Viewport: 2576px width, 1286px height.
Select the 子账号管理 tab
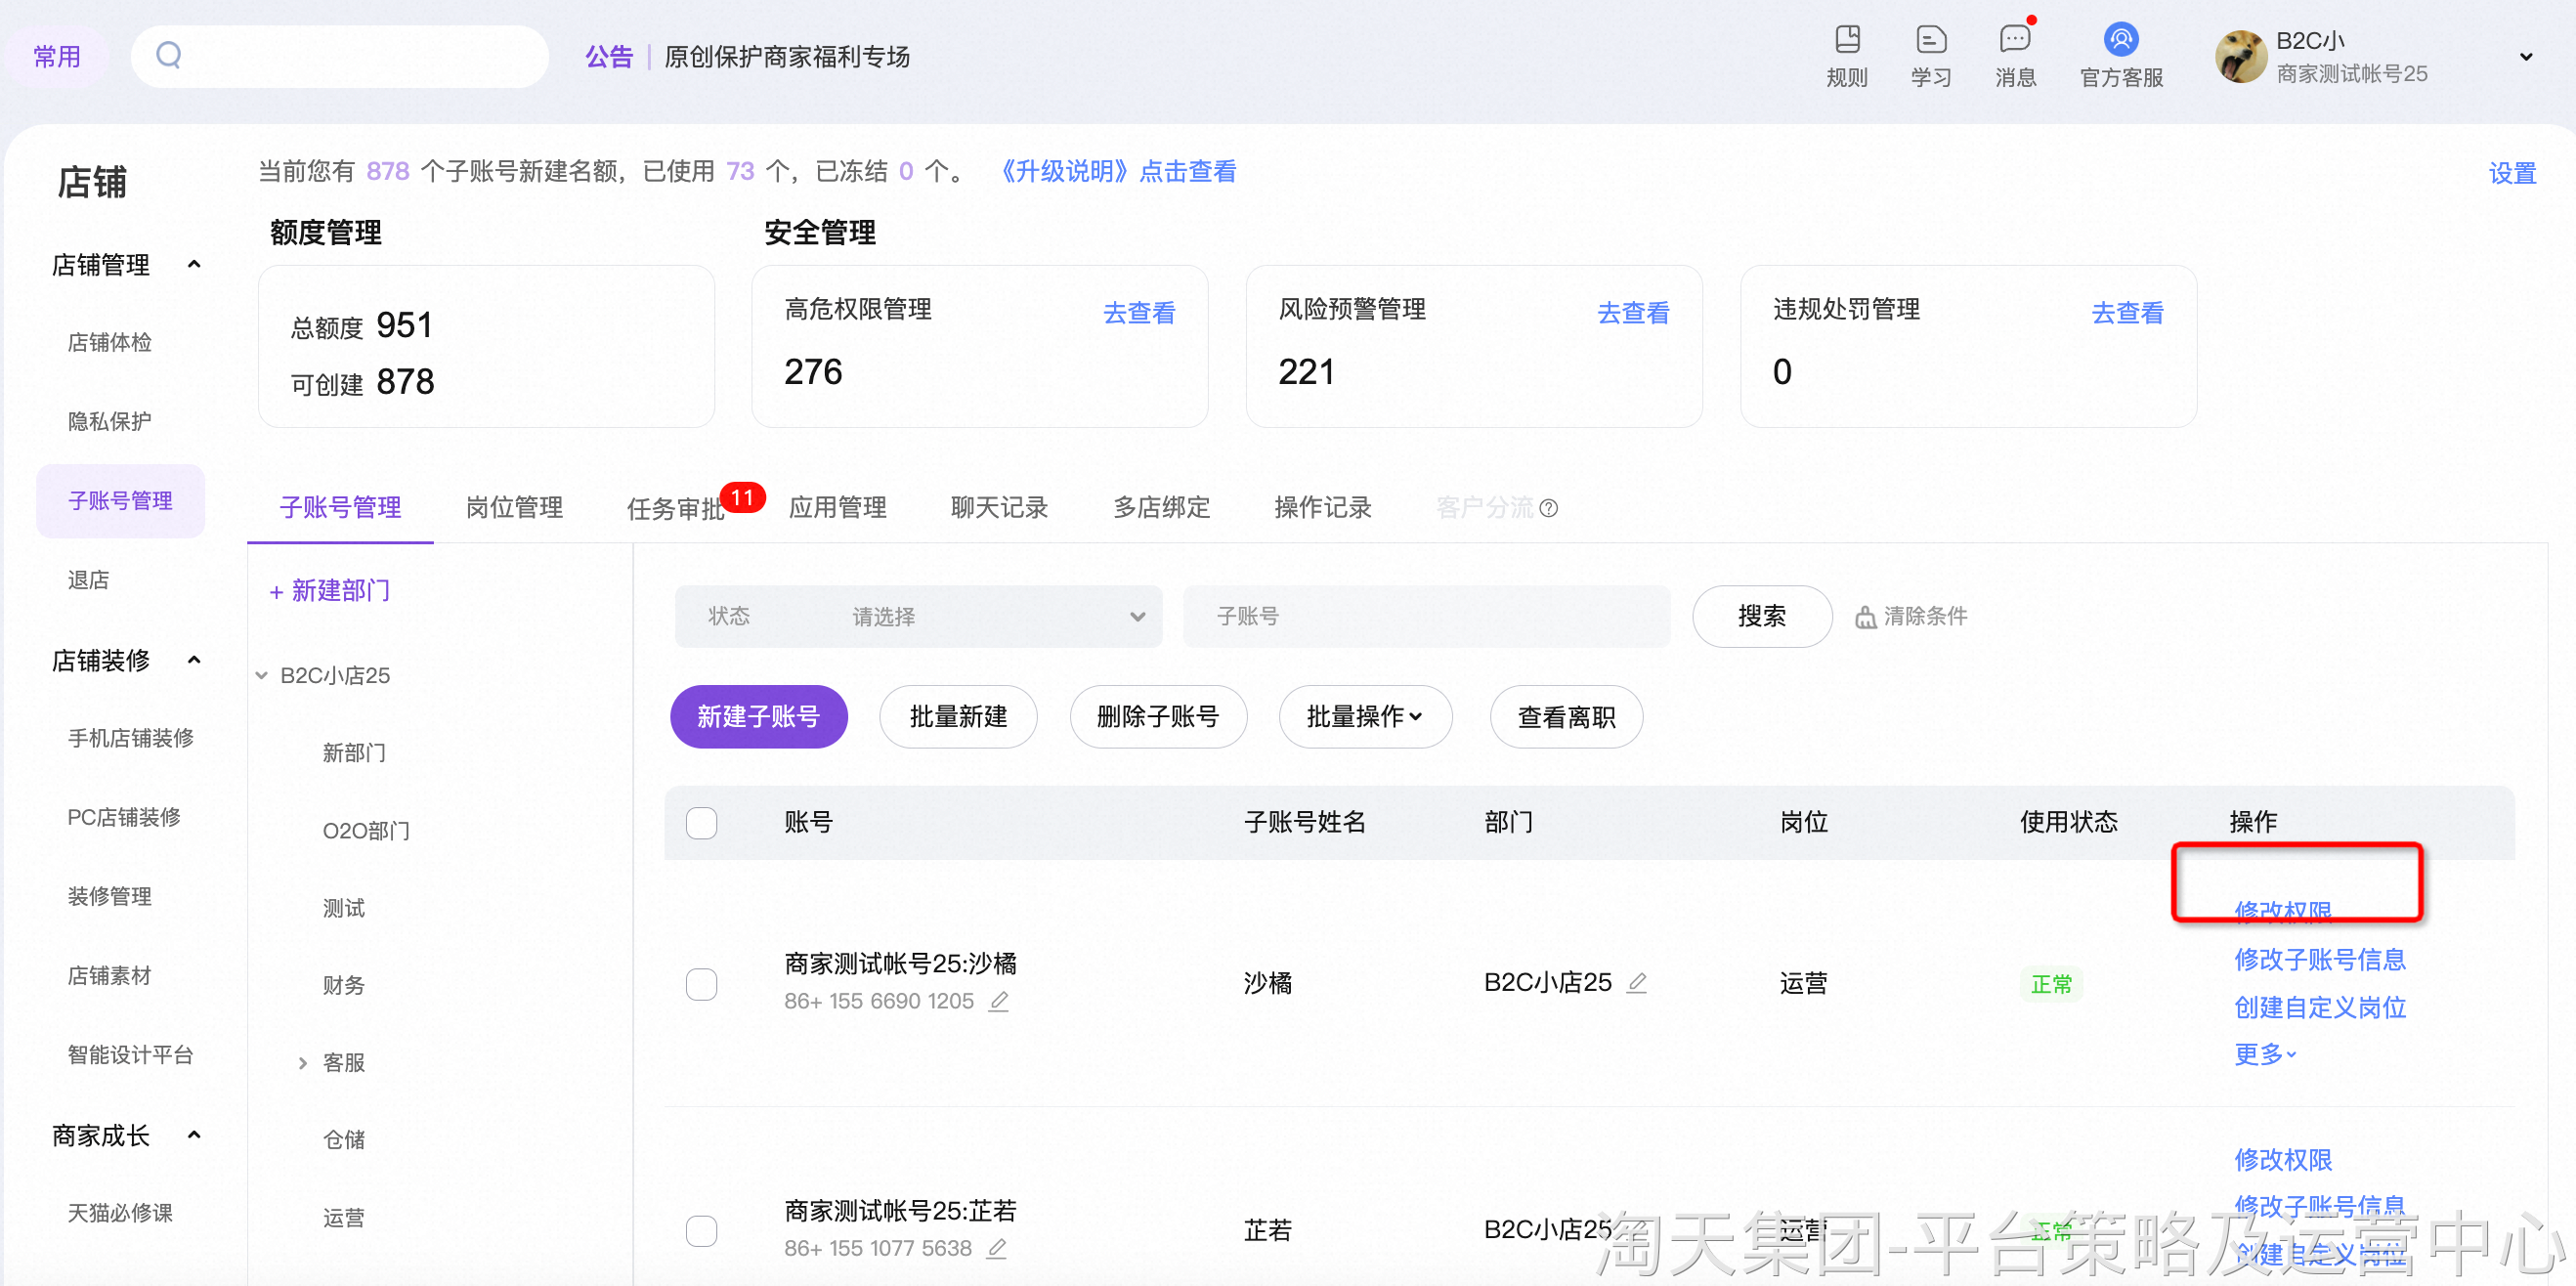coord(340,507)
